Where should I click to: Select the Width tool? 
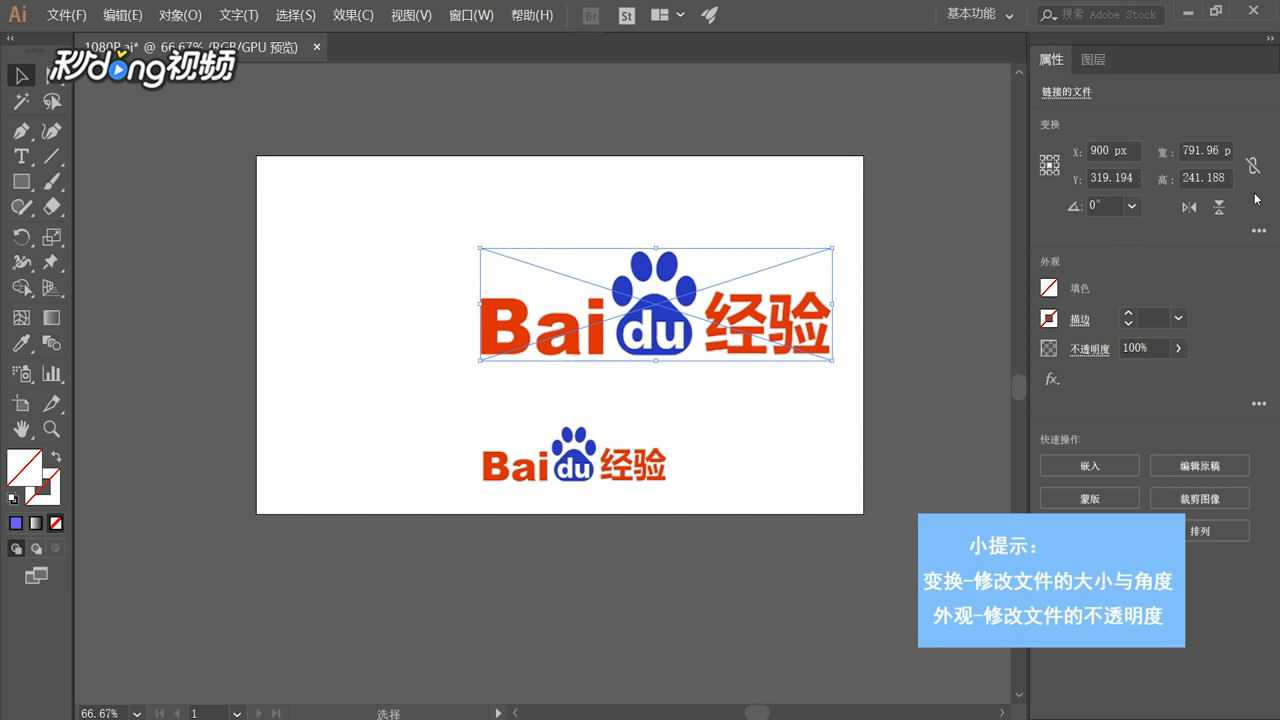point(21,262)
